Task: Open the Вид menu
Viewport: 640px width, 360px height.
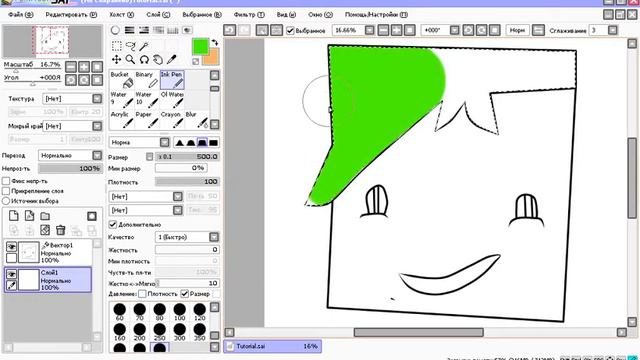Action: [286, 15]
